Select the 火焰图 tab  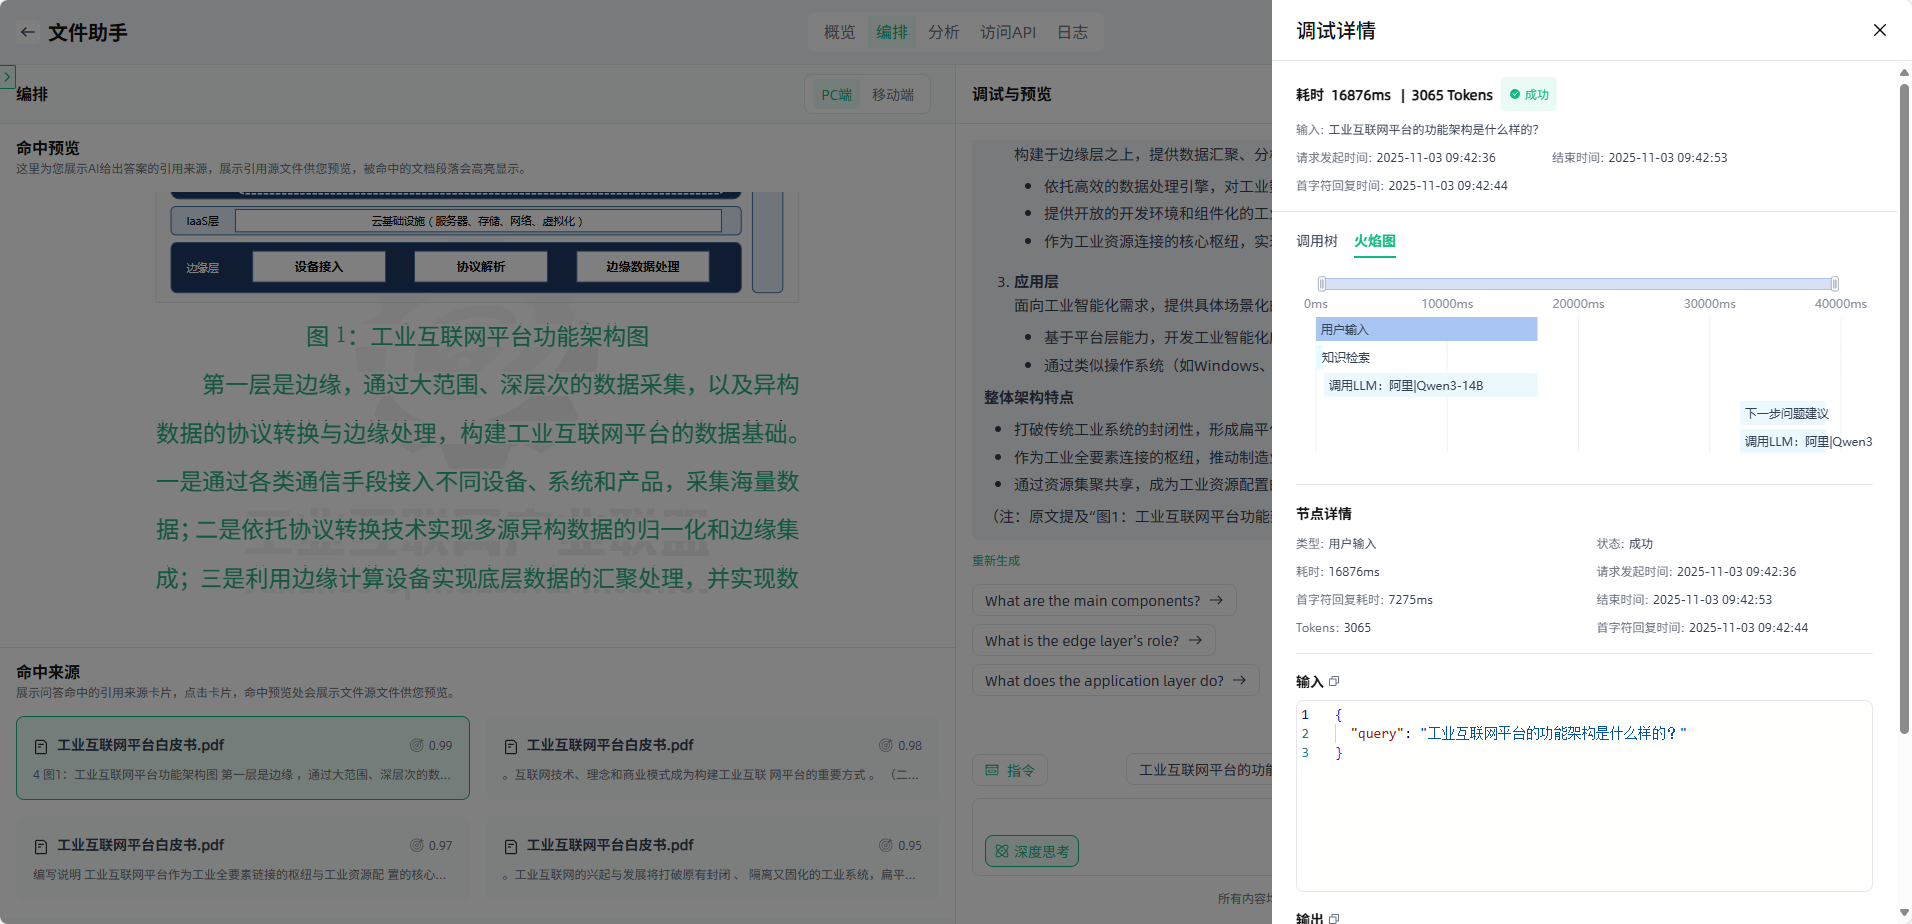pyautogui.click(x=1374, y=241)
